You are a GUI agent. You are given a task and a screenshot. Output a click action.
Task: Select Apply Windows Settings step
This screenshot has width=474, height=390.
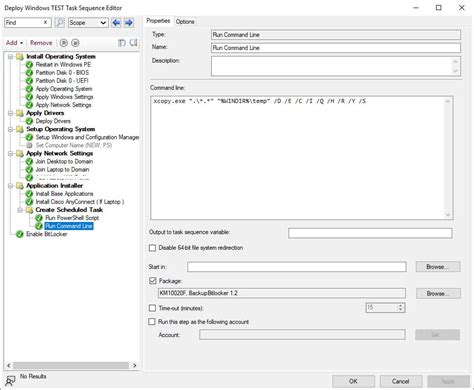click(x=64, y=97)
